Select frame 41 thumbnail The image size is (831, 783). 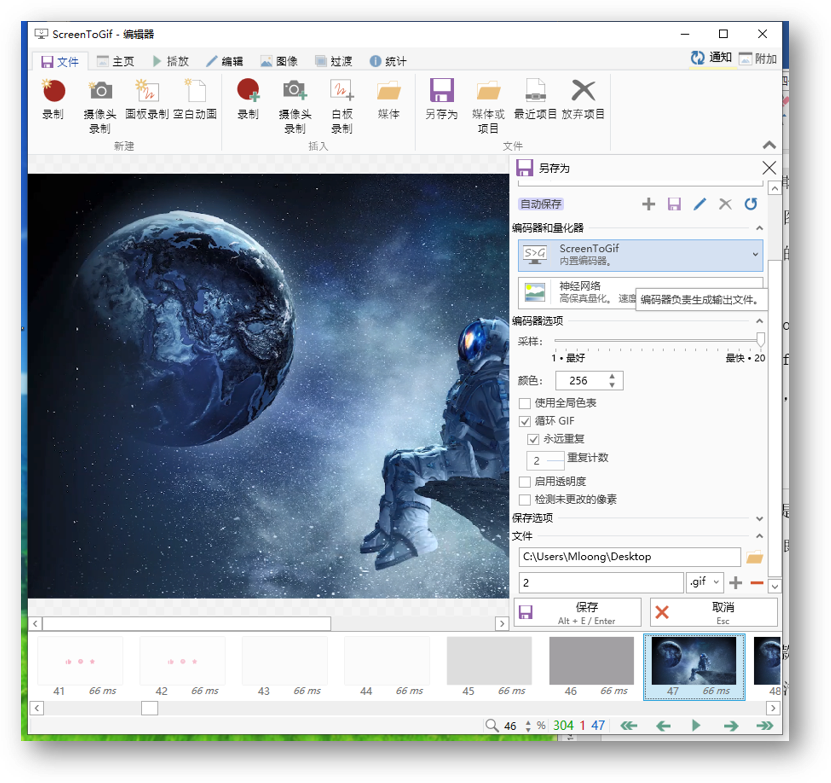pyautogui.click(x=80, y=668)
